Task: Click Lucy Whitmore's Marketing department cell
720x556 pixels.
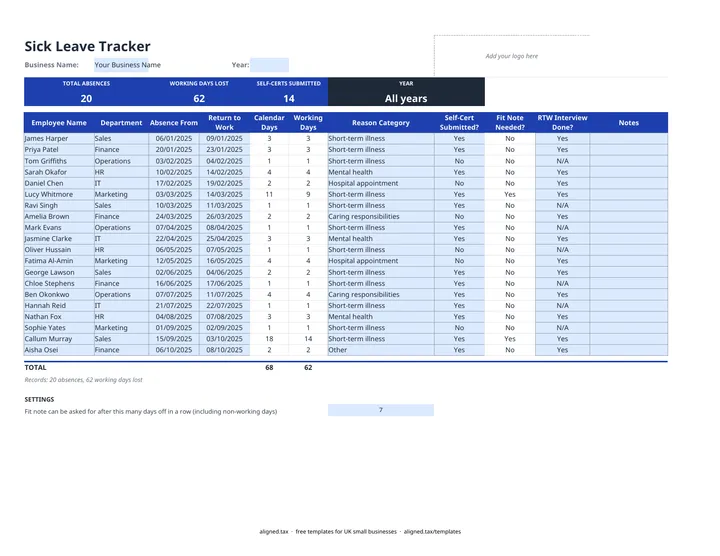Action: pos(121,194)
